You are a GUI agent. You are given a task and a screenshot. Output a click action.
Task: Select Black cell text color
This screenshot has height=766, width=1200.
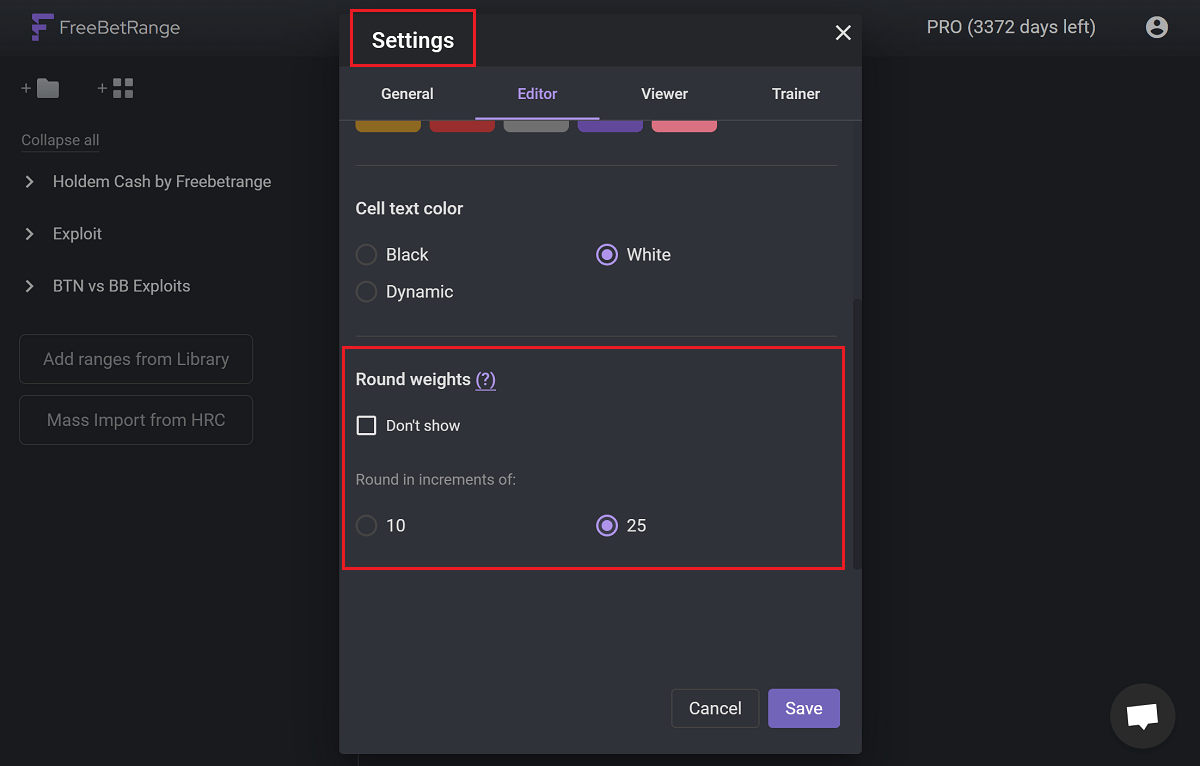(367, 255)
